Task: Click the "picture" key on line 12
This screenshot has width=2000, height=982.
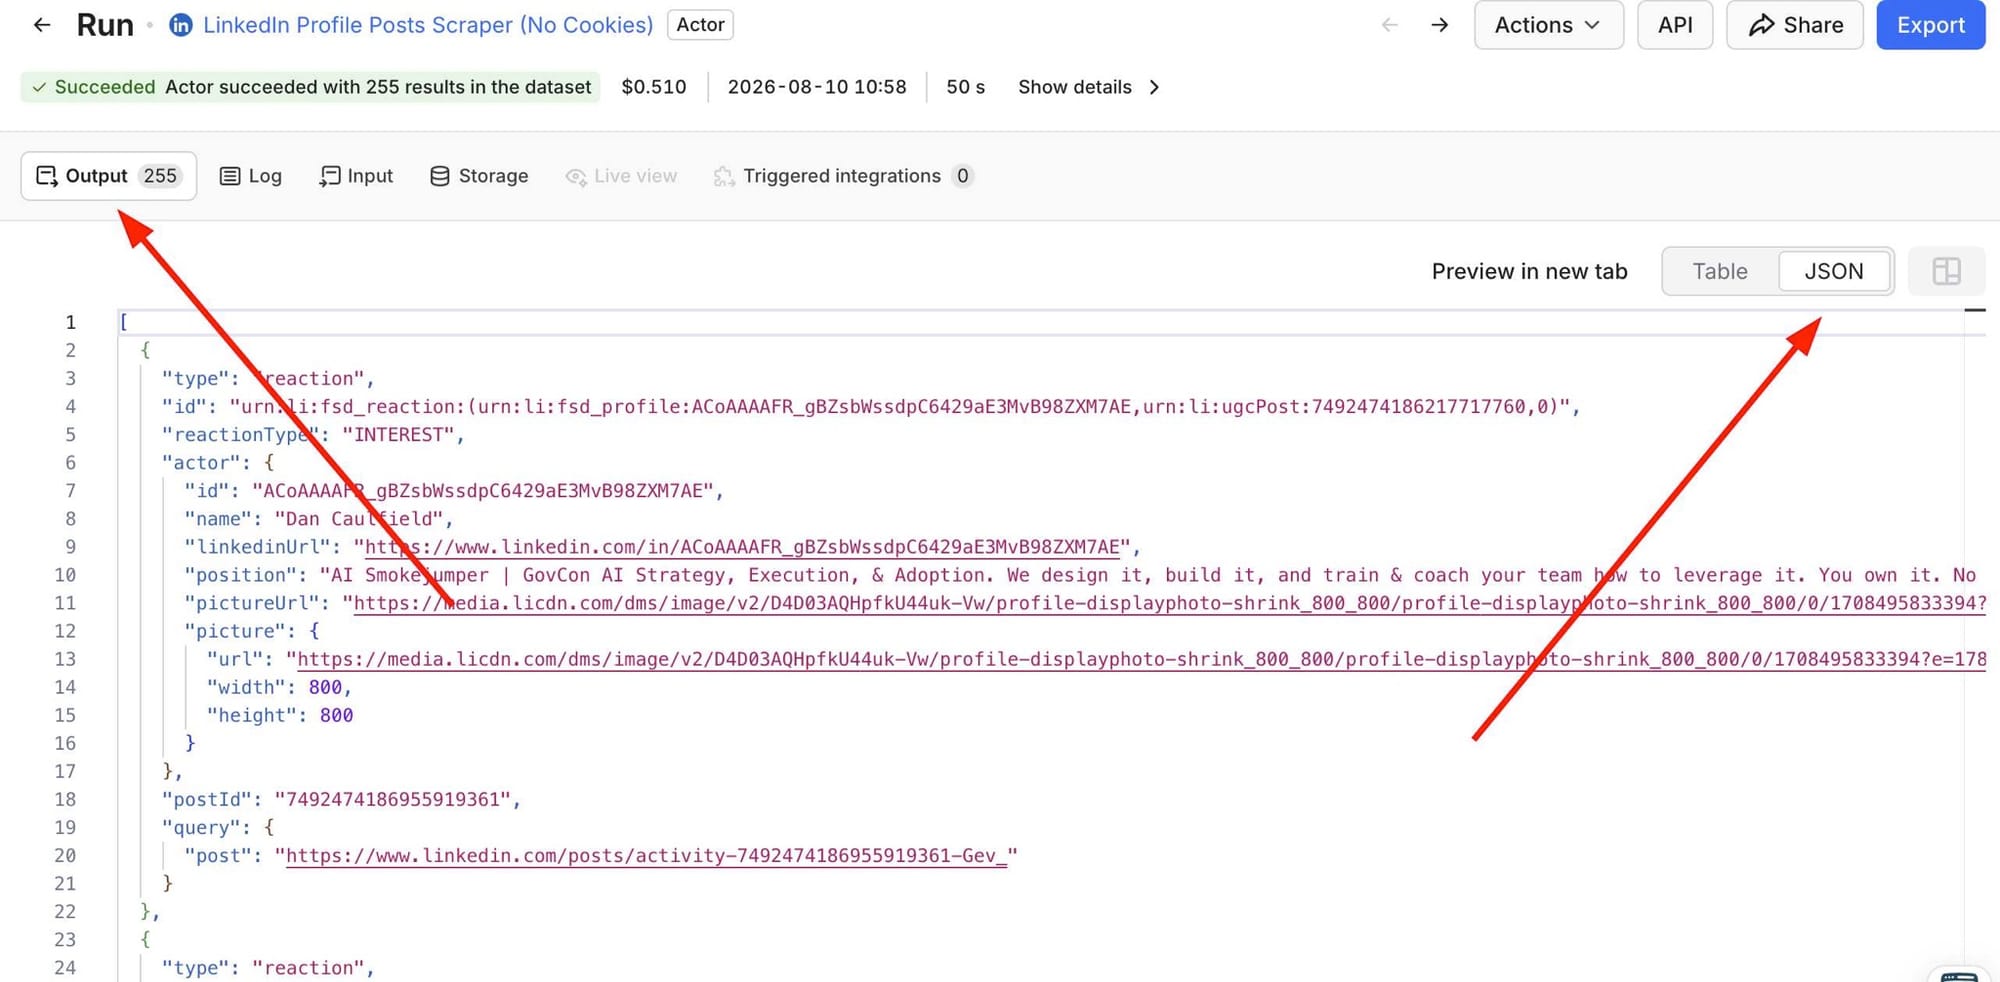Action: (x=236, y=631)
